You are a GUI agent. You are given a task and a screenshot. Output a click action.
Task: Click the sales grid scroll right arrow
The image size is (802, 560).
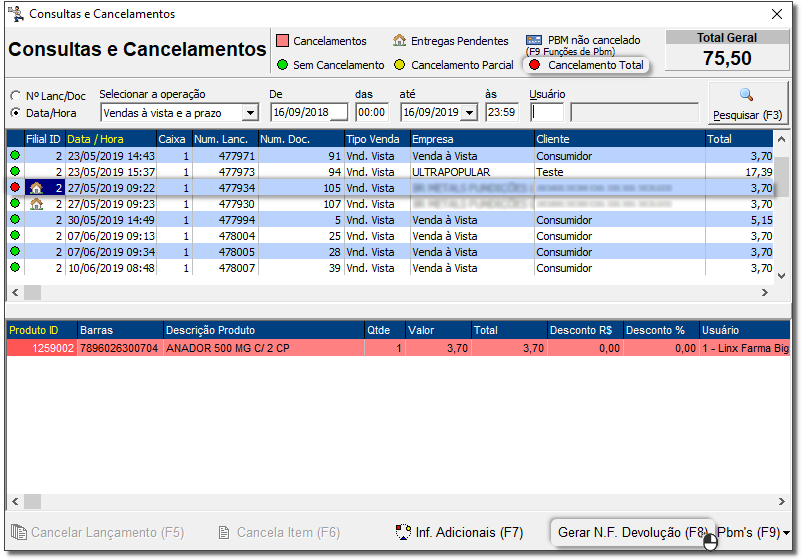coord(765,293)
